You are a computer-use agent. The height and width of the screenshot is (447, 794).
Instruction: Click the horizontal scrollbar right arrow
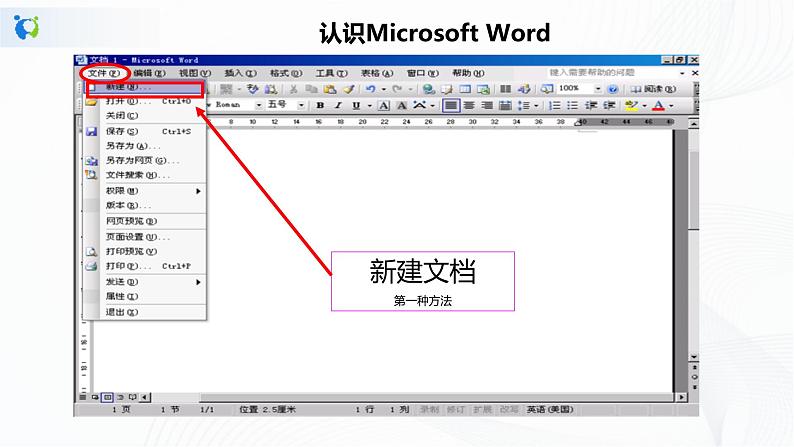[682, 397]
